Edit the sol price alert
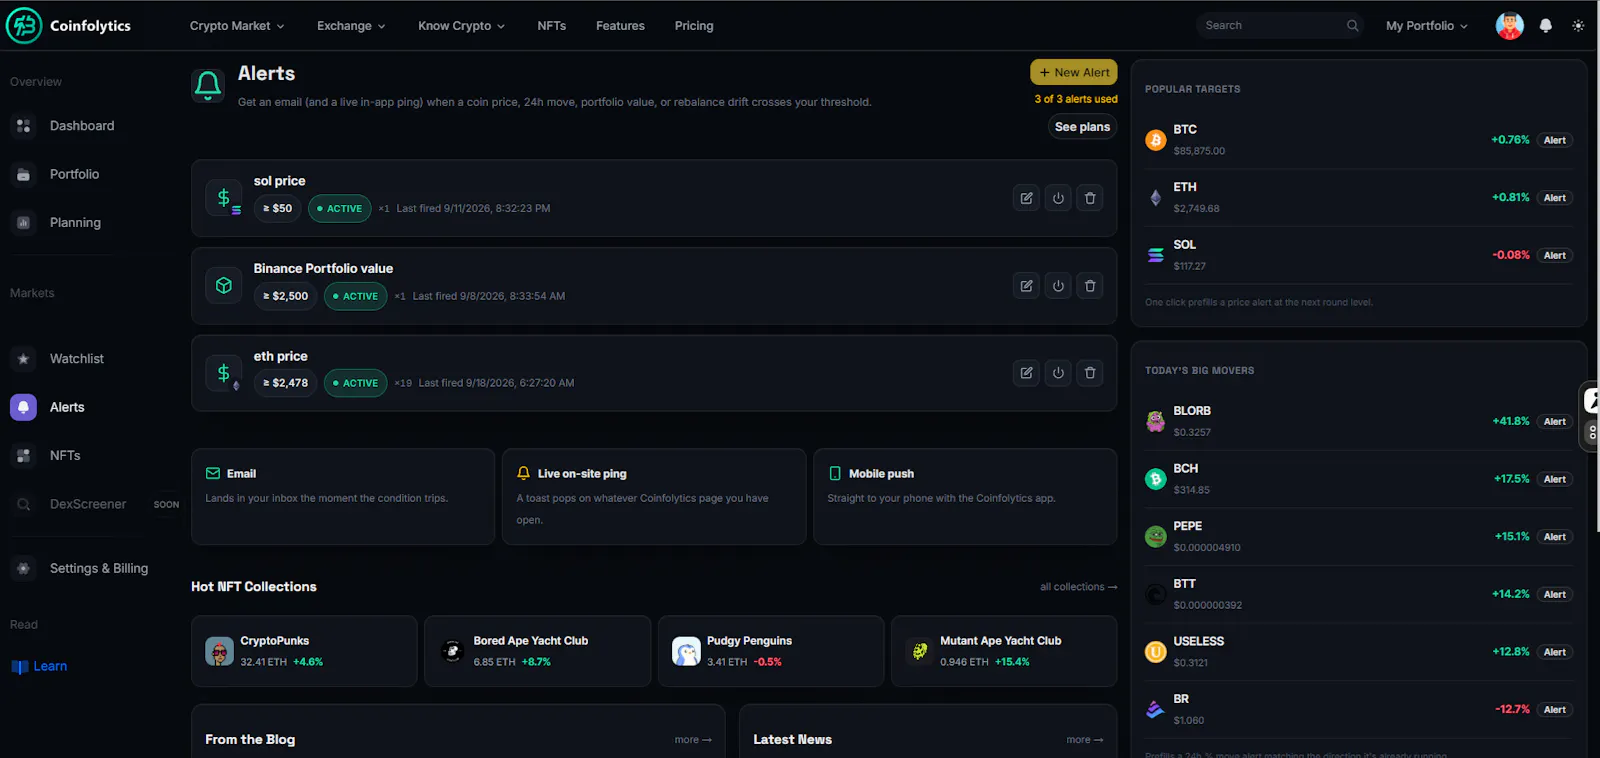 (x=1026, y=198)
